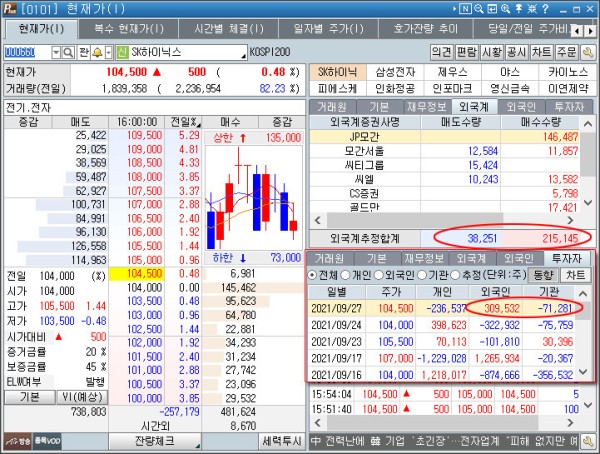Switch to the 시간별 체결(I) tab
Image resolution: width=600 pixels, height=454 pixels.
point(229,29)
